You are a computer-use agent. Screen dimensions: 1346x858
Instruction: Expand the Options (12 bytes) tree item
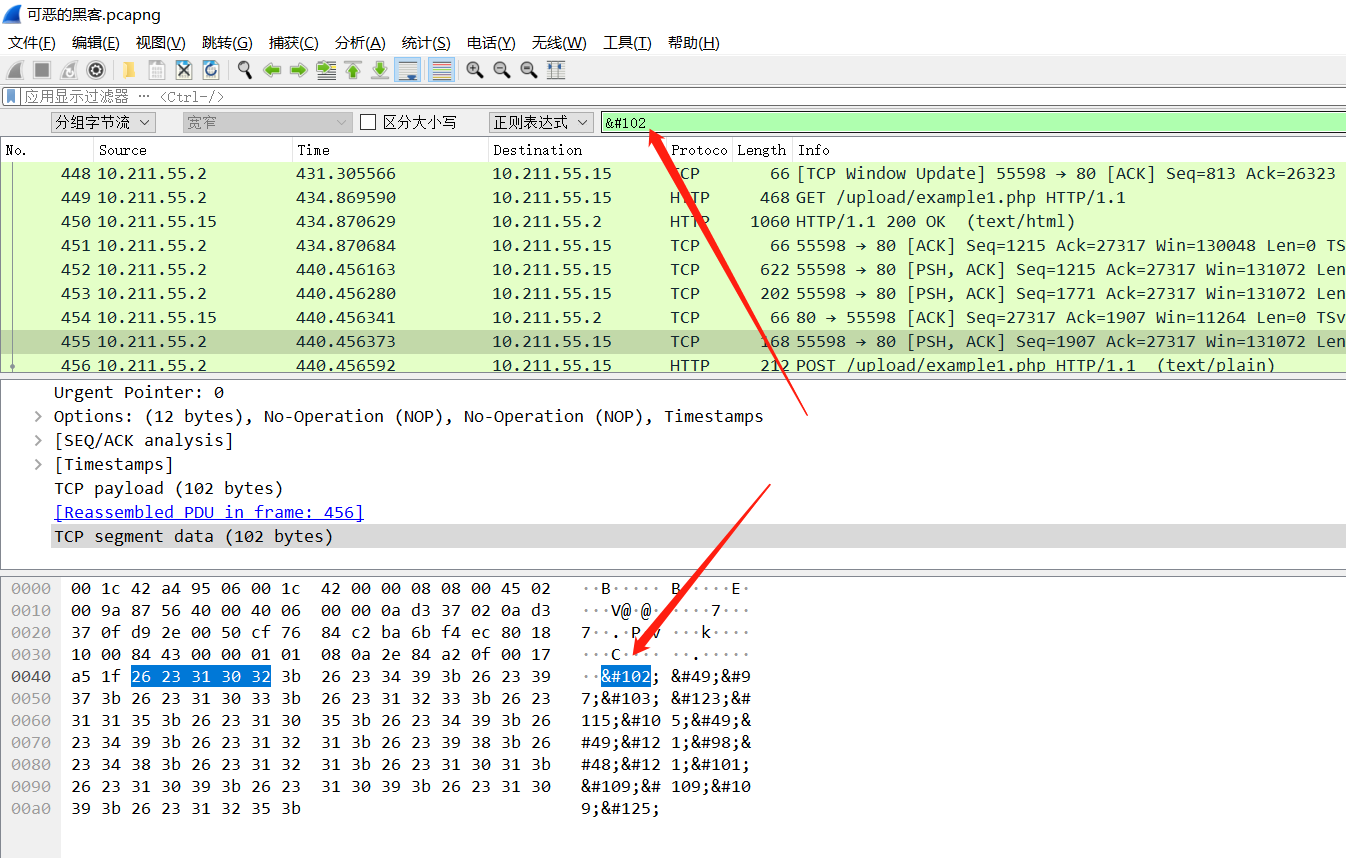[38, 416]
